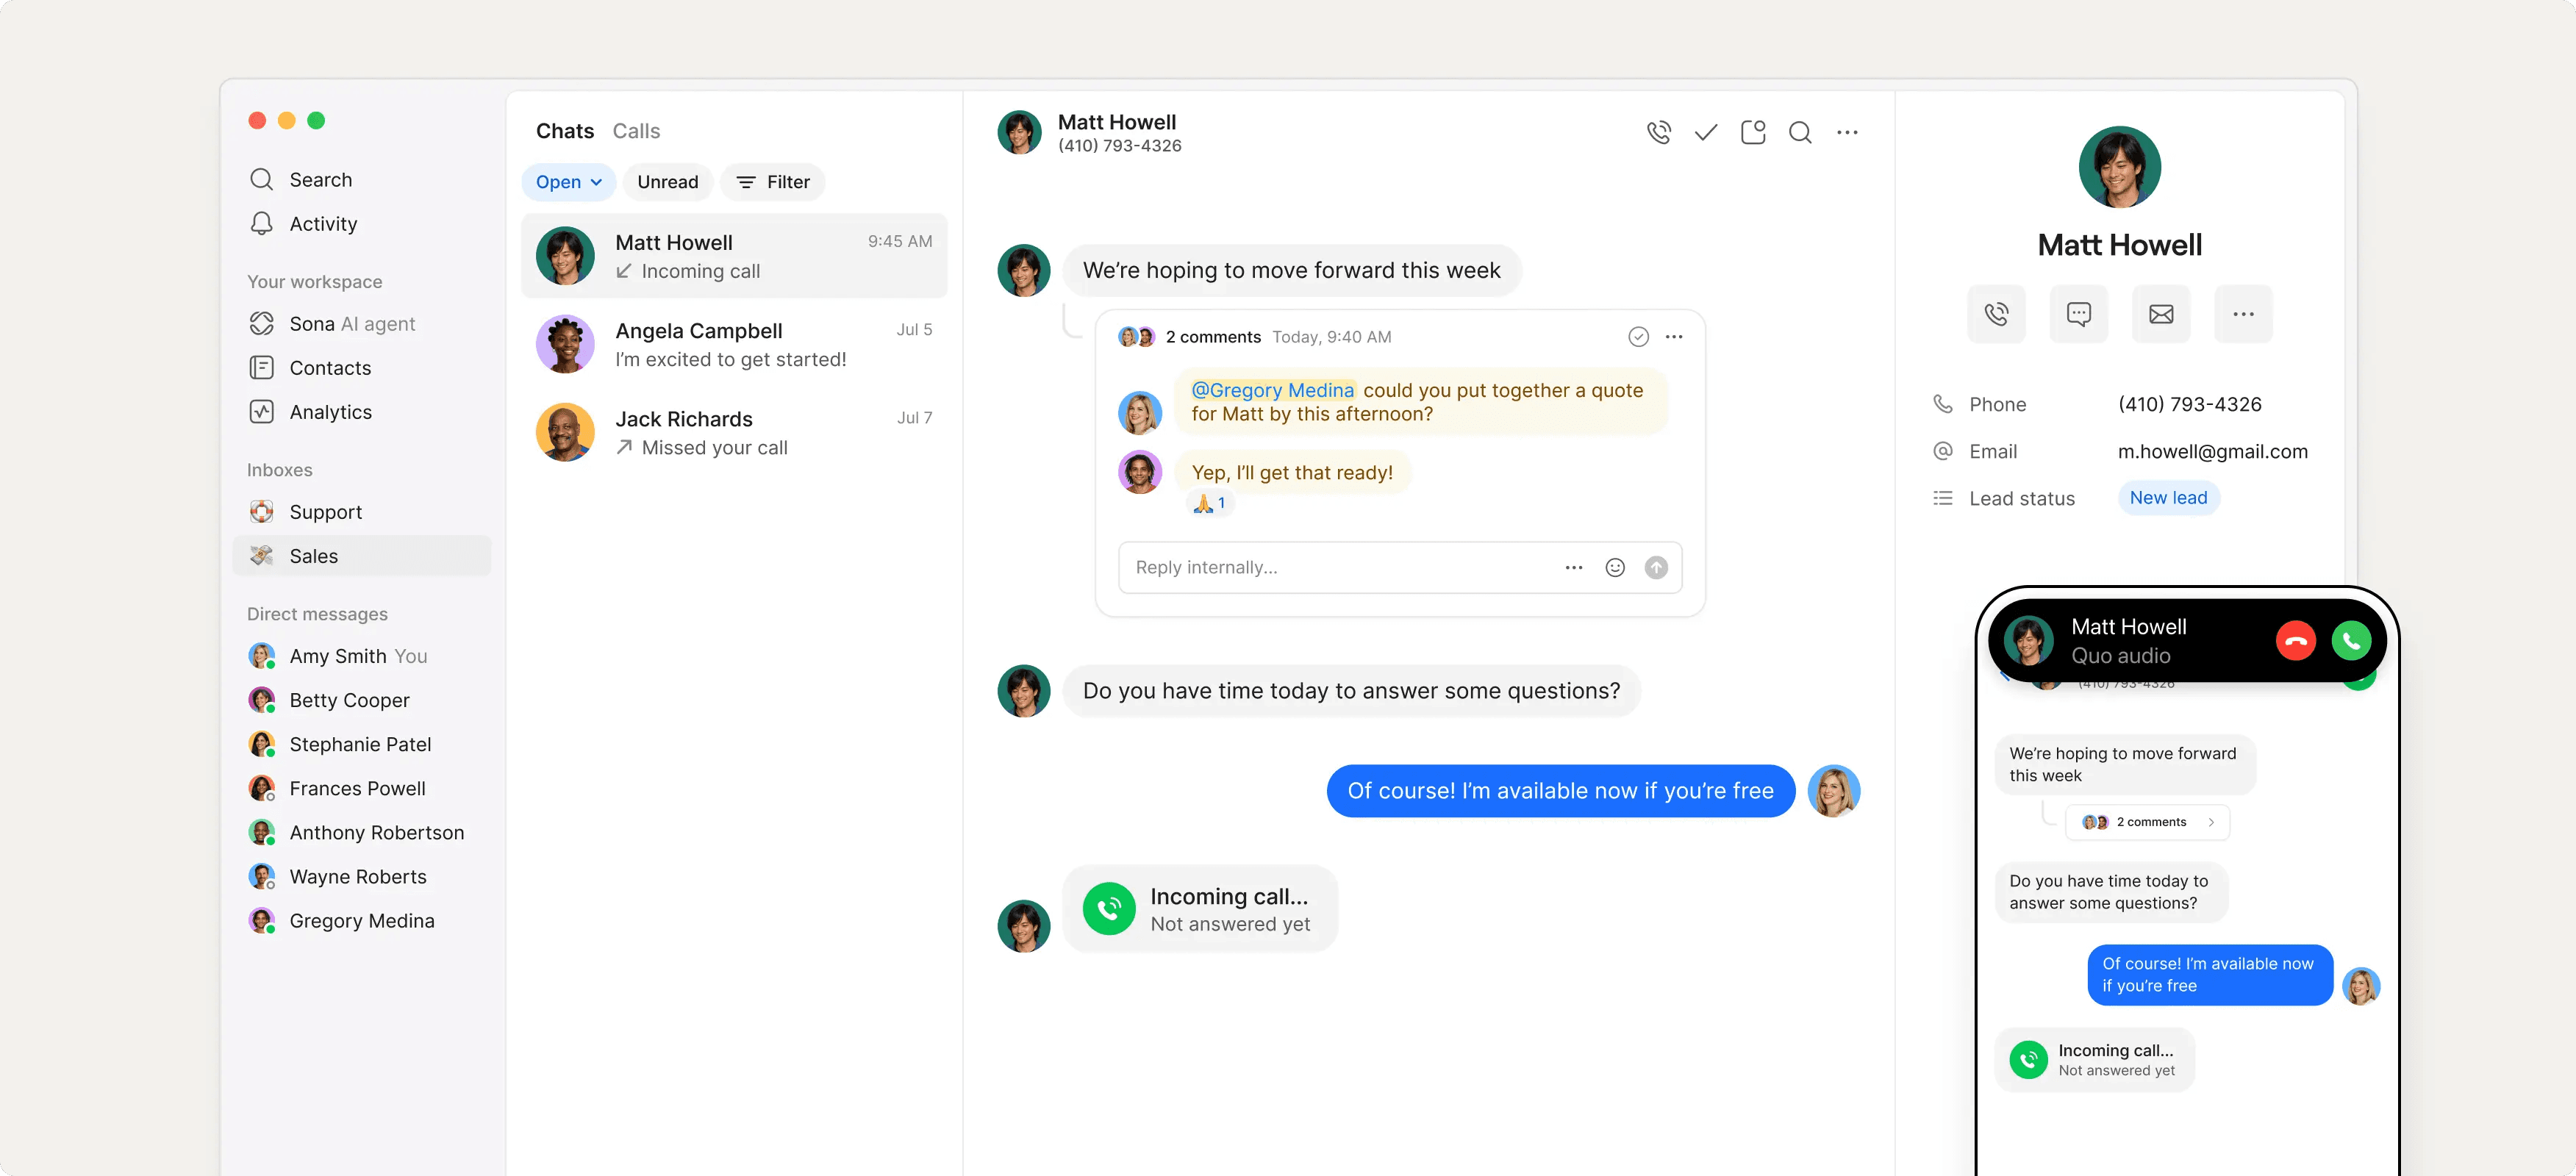Mark conversation unread from header icon
Image resolution: width=2576 pixels, height=1176 pixels.
point(1753,132)
